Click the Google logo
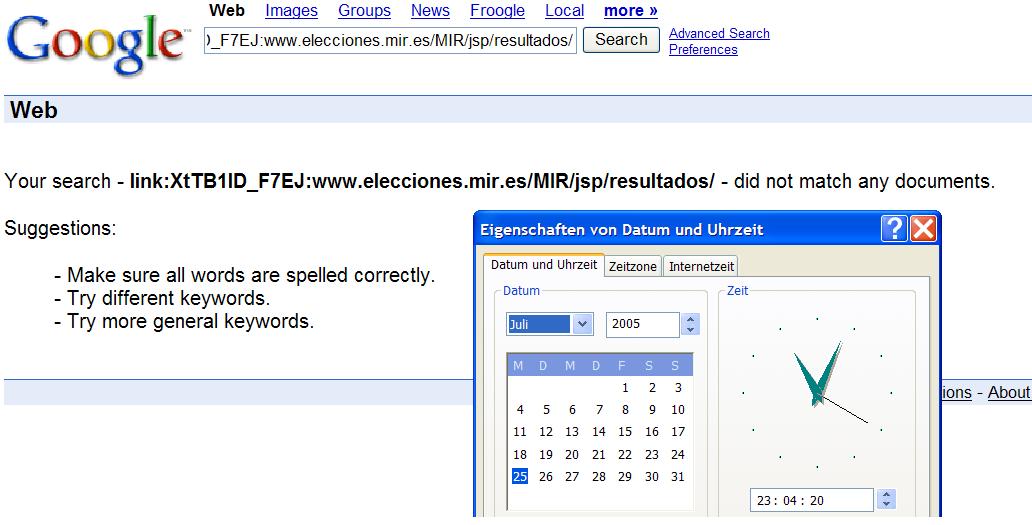The height and width of the screenshot is (525, 1032). (x=97, y=45)
